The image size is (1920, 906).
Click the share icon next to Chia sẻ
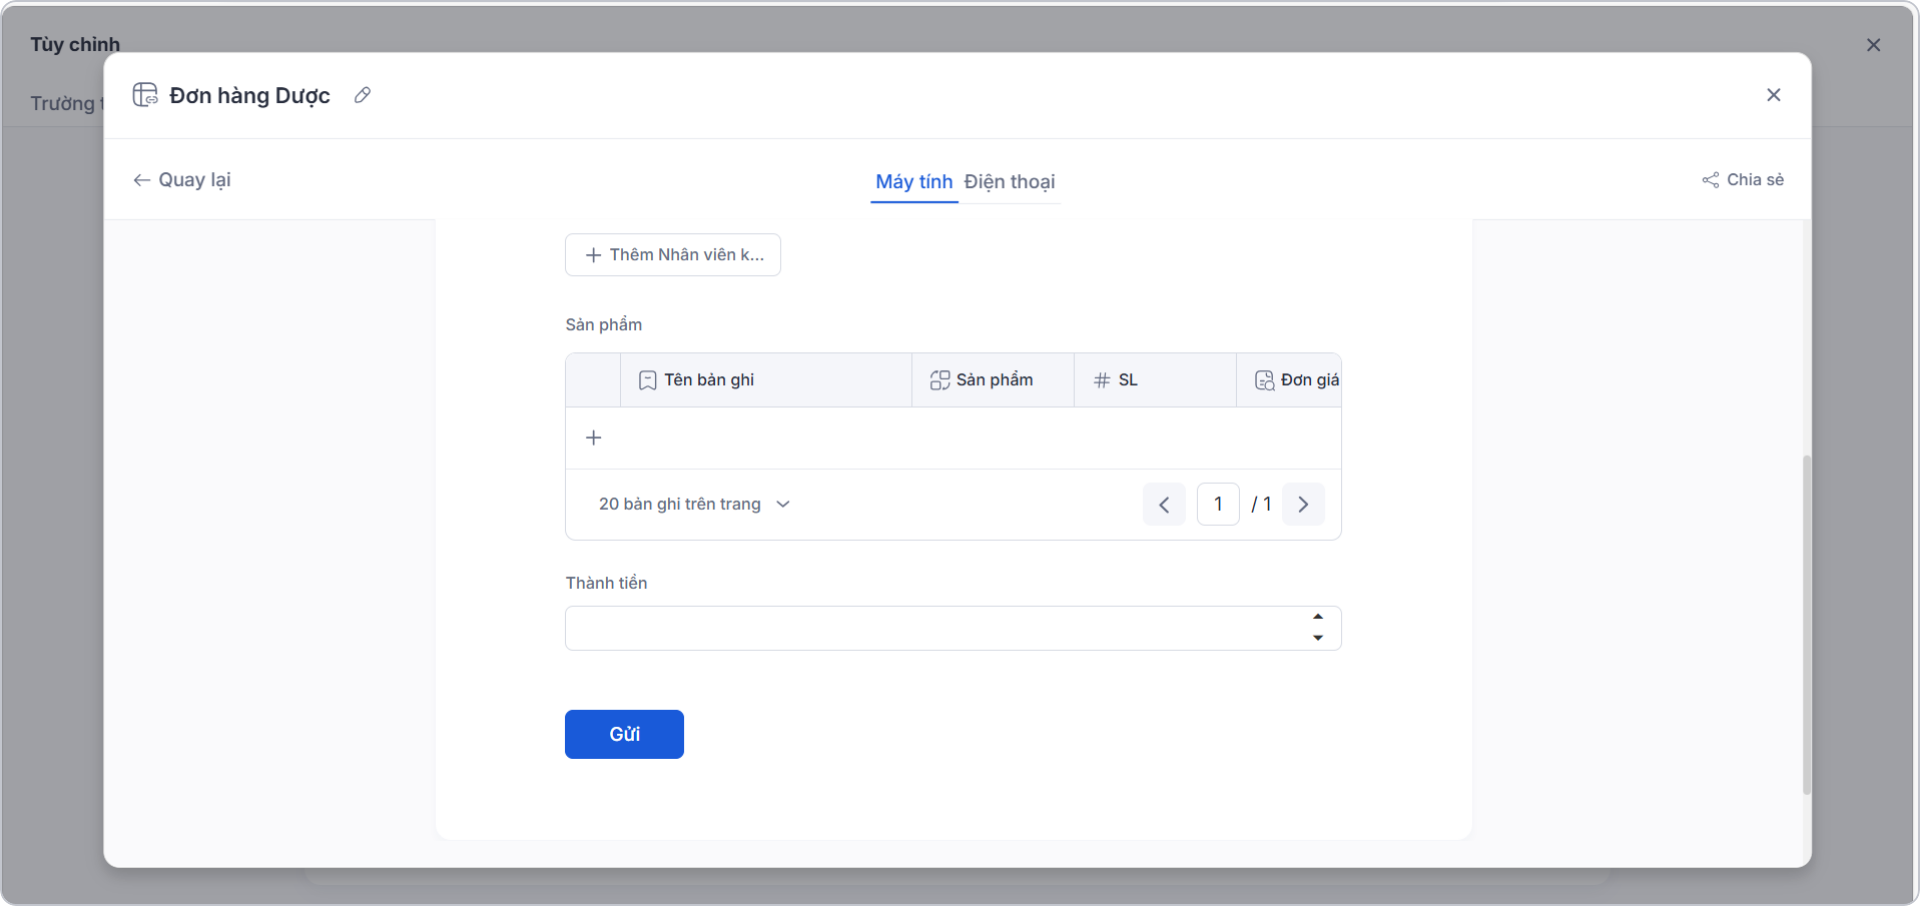pos(1711,180)
